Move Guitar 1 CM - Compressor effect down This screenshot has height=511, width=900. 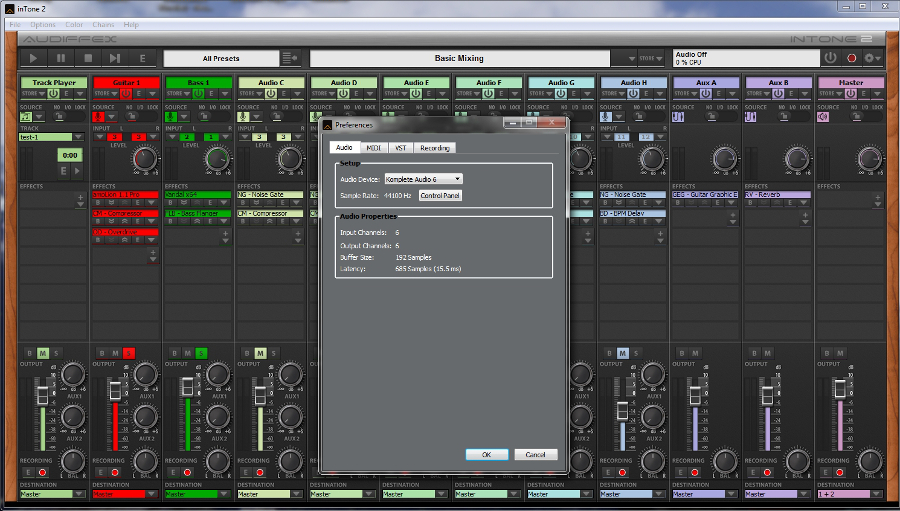111,221
